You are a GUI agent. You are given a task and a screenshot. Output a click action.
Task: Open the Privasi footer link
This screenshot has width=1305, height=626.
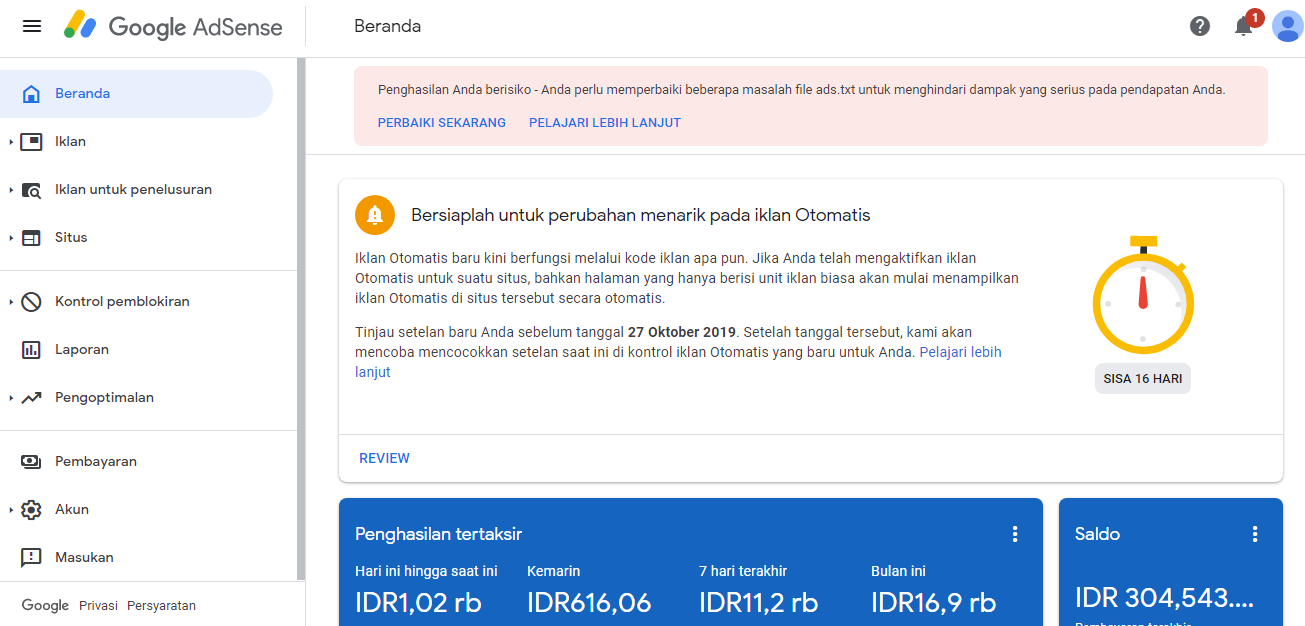click(x=98, y=606)
